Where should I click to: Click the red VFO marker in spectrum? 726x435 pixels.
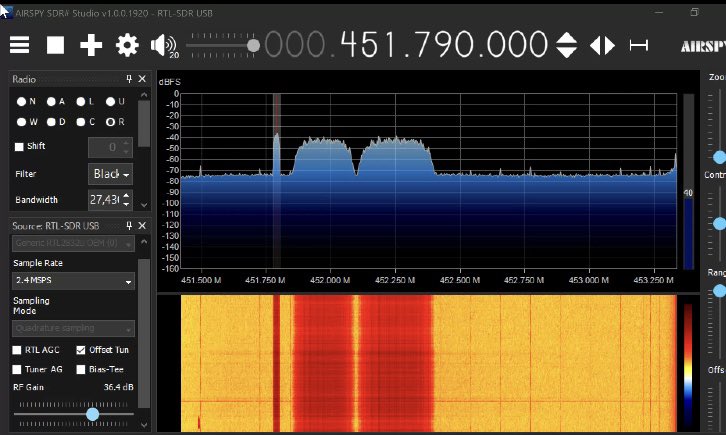pyautogui.click(x=276, y=180)
